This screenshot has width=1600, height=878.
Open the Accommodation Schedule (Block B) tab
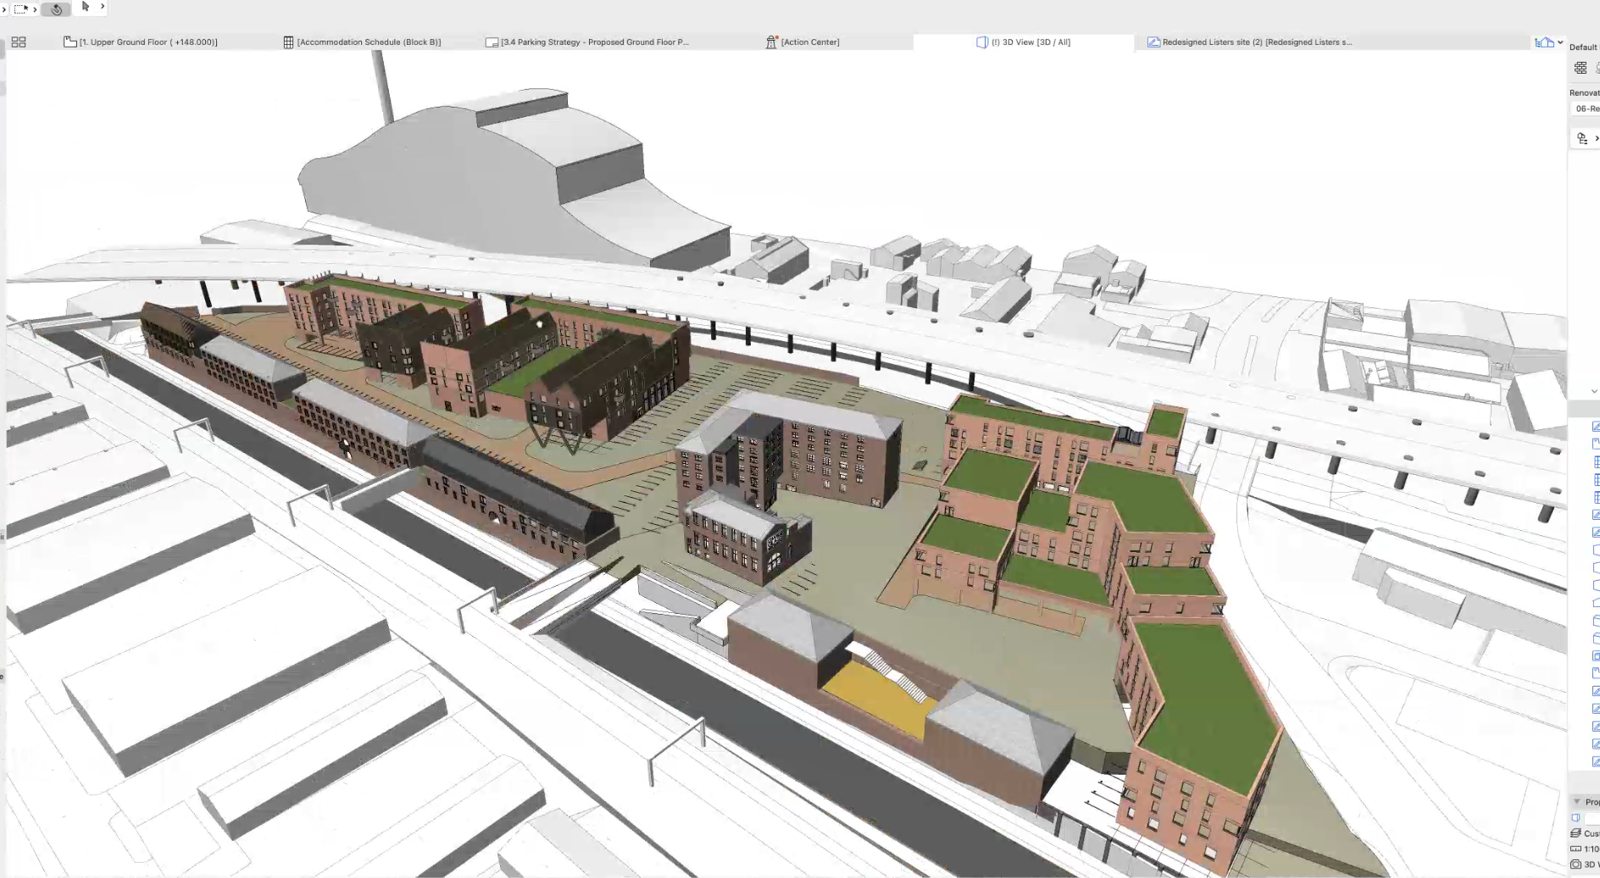coord(367,42)
